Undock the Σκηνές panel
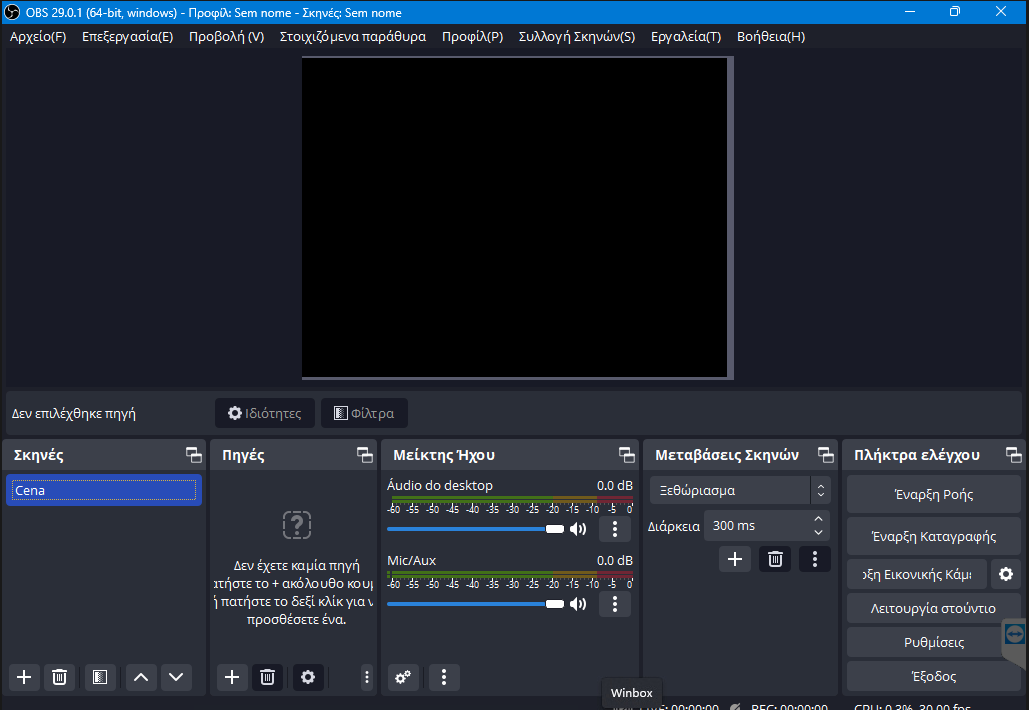Image resolution: width=1029 pixels, height=710 pixels. [194, 455]
